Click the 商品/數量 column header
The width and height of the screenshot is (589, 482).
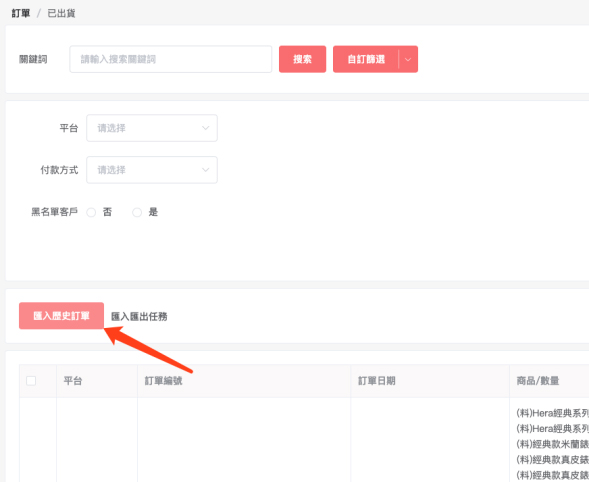coord(538,381)
